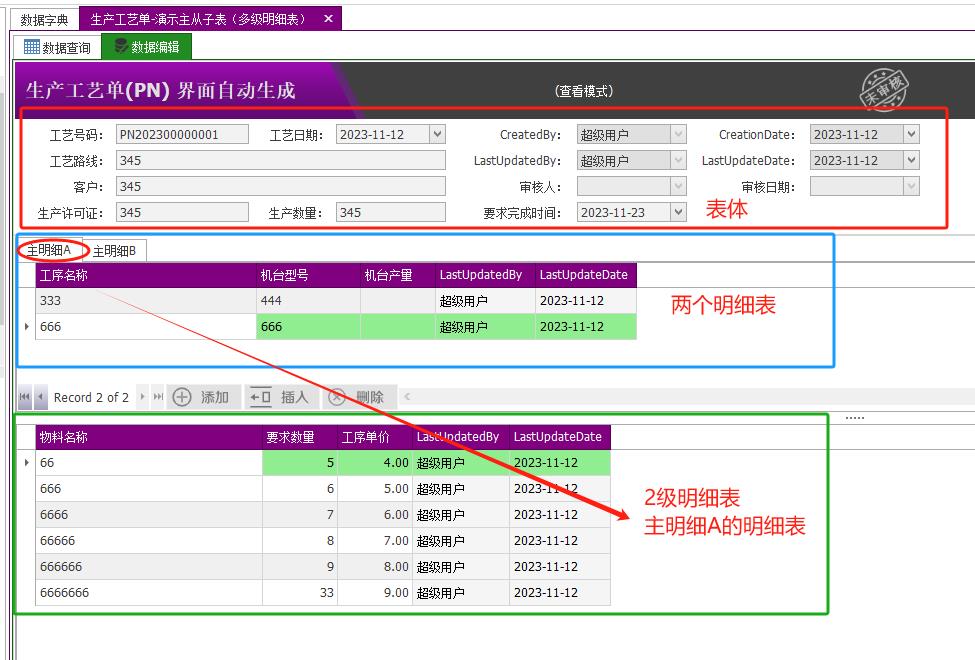Expand the 审核人 combo box
975x660 pixels.
(x=679, y=186)
